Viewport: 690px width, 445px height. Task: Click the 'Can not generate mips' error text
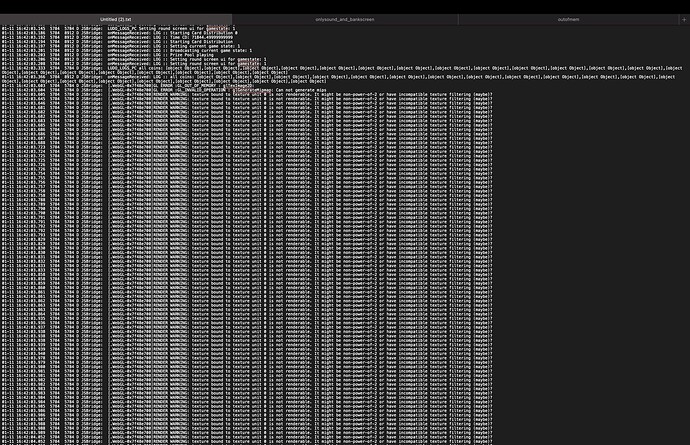tap(301, 90)
